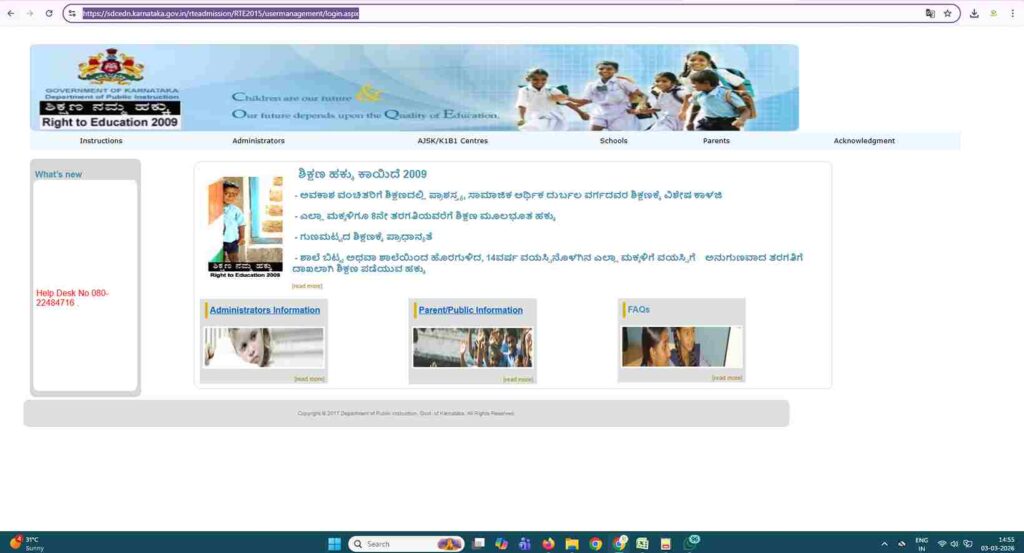Viewport: 1024px width, 553px height.
Task: Click the browser forward arrow
Action: [x=29, y=13]
